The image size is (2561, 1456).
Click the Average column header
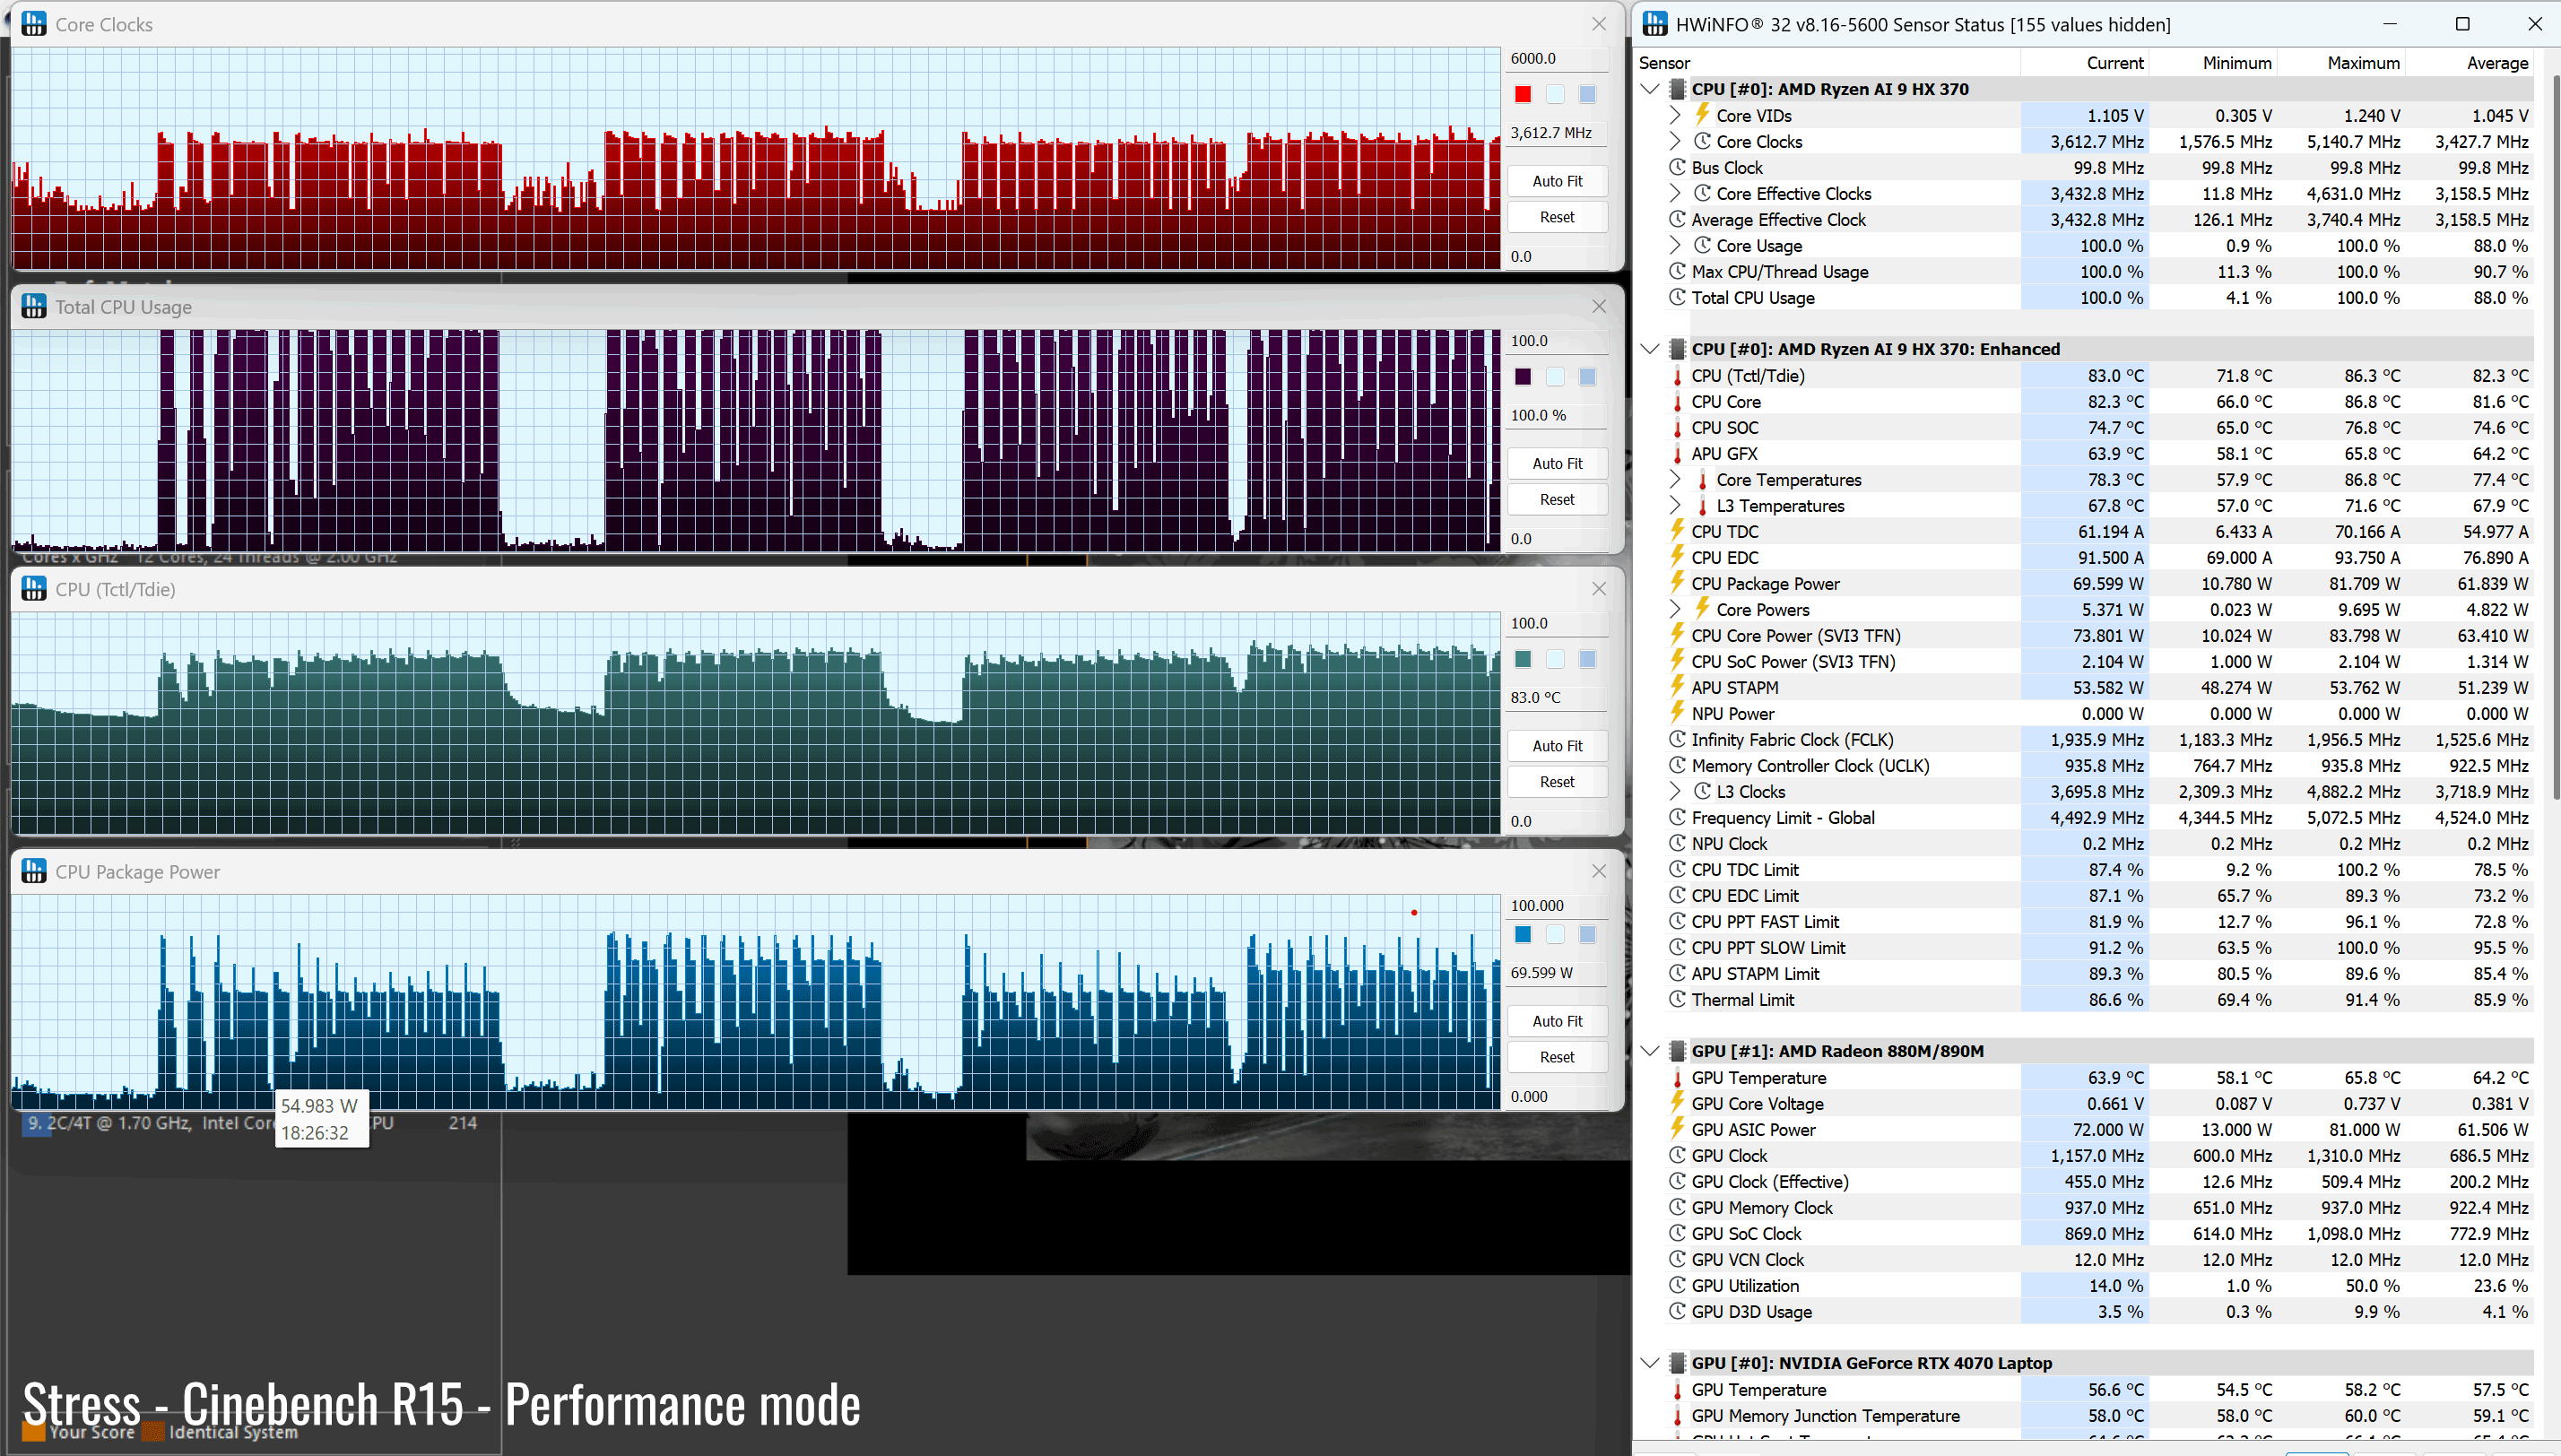(x=2468, y=63)
